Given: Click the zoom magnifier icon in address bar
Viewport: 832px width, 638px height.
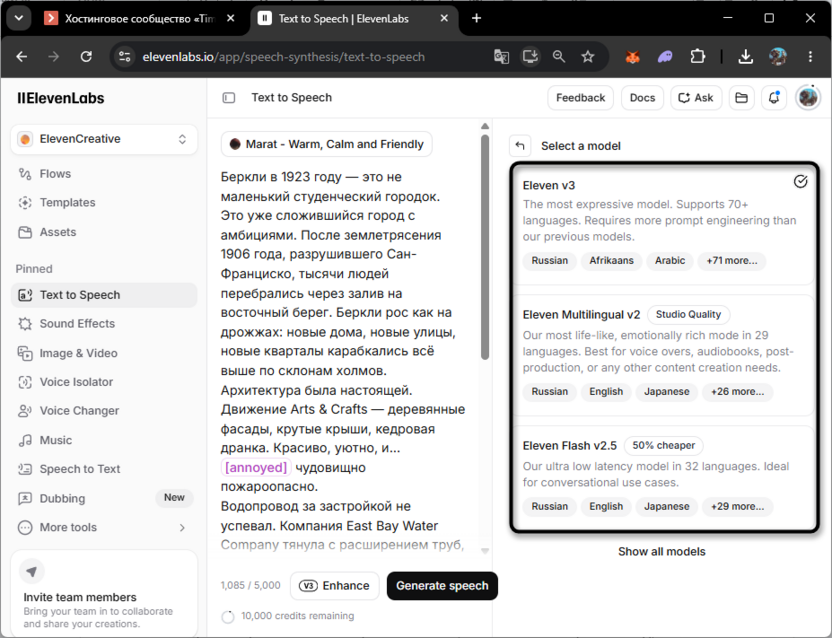Looking at the screenshot, I should 559,56.
